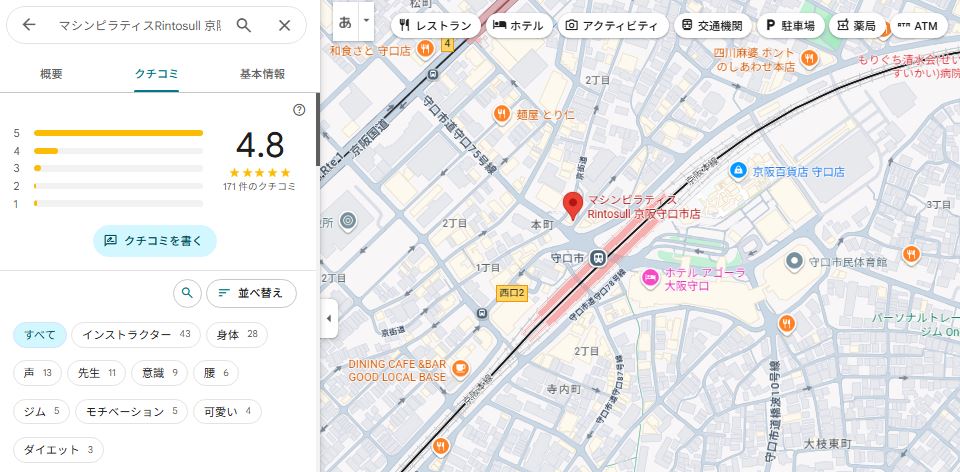Toggle the すべて review filter chip
The height and width of the screenshot is (472, 960).
40,335
